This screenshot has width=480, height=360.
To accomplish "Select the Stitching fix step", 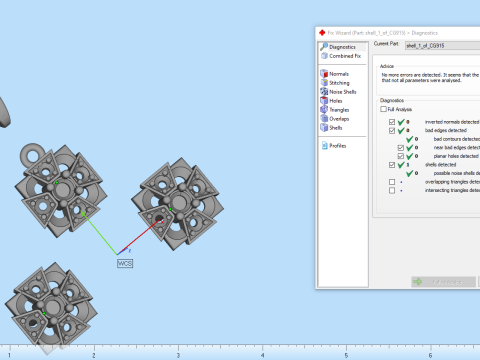I will coord(335,83).
